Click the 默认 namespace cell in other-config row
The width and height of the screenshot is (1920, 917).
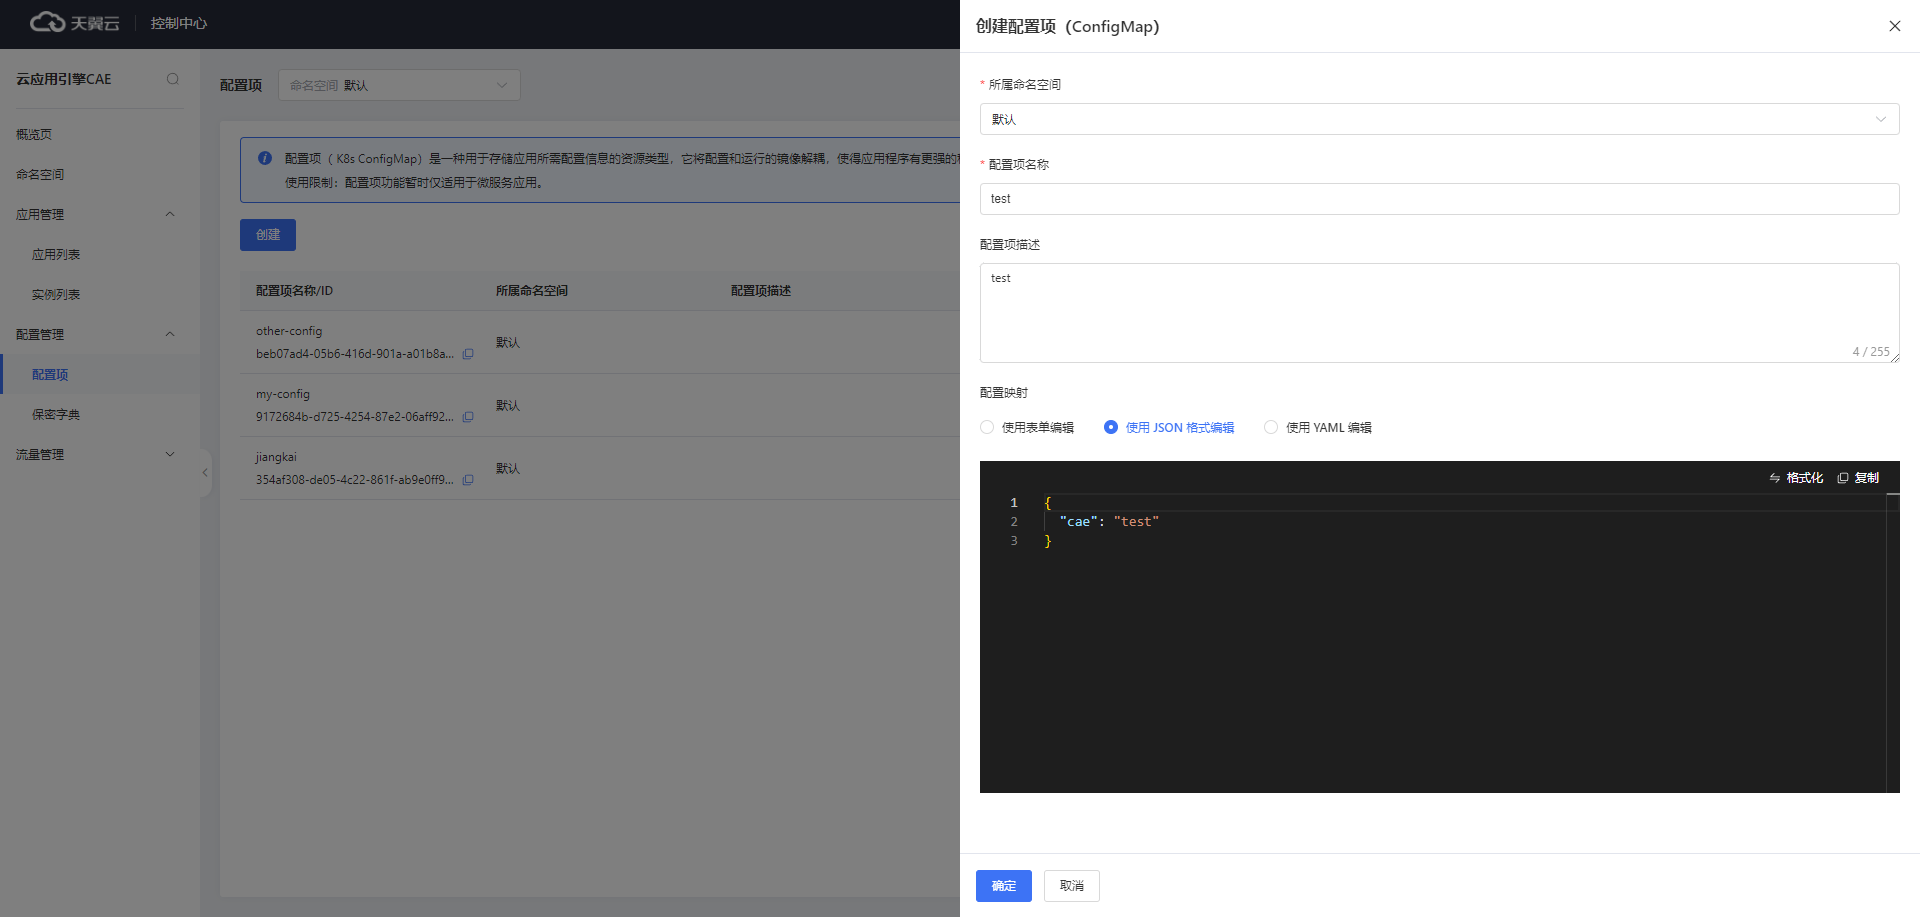[508, 343]
